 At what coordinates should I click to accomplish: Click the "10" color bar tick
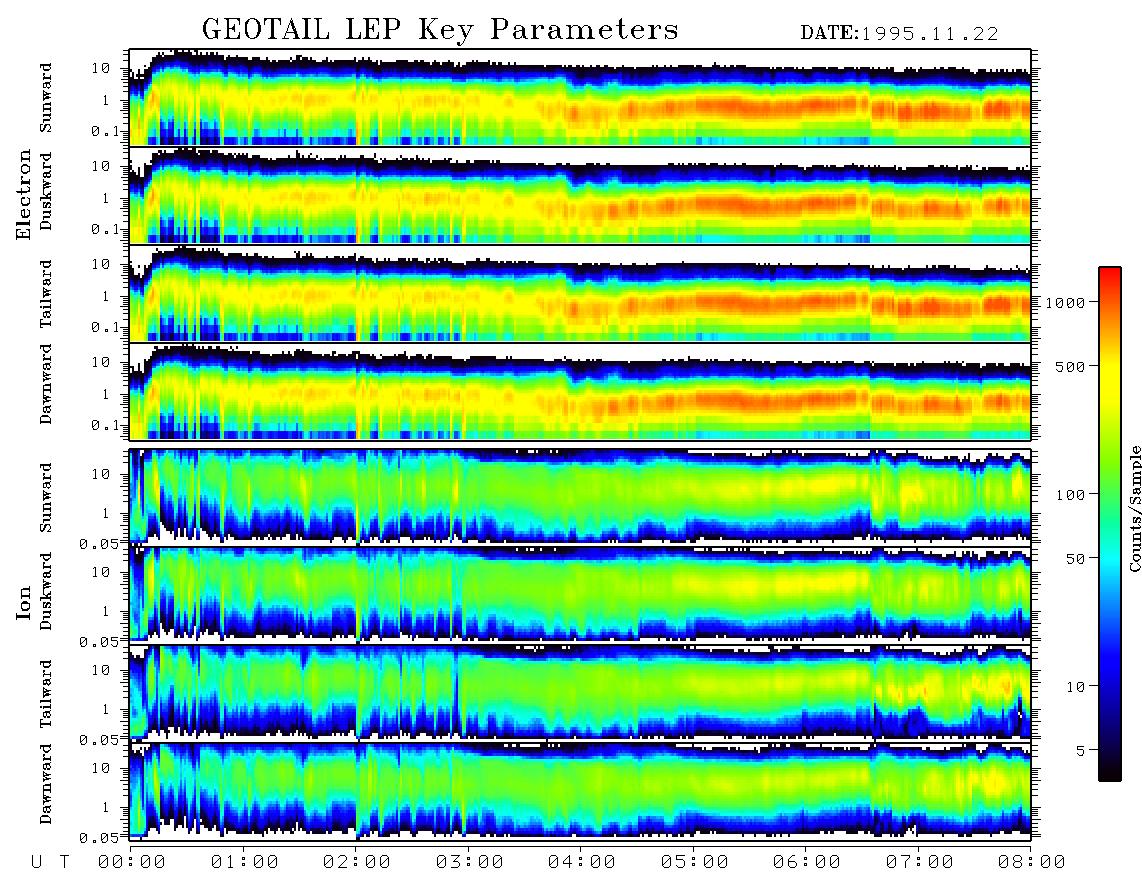[1074, 687]
